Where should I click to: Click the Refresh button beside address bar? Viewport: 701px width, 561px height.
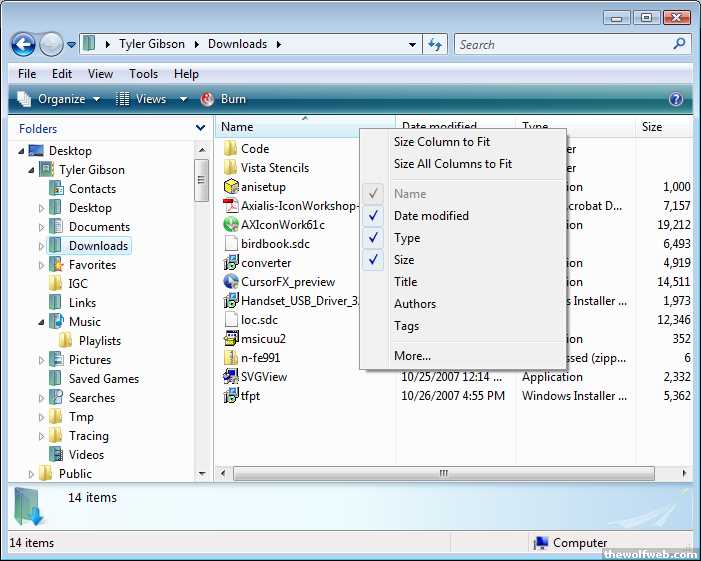point(435,44)
